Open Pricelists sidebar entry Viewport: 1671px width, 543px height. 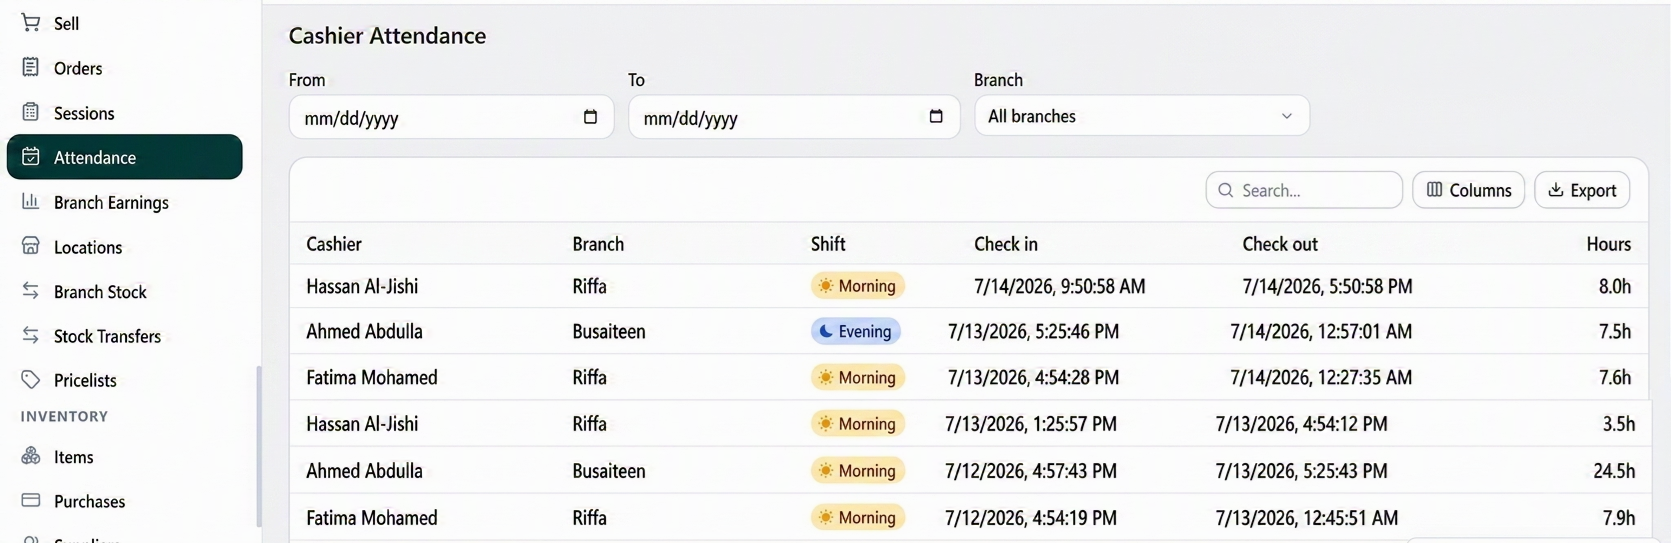pos(124,380)
